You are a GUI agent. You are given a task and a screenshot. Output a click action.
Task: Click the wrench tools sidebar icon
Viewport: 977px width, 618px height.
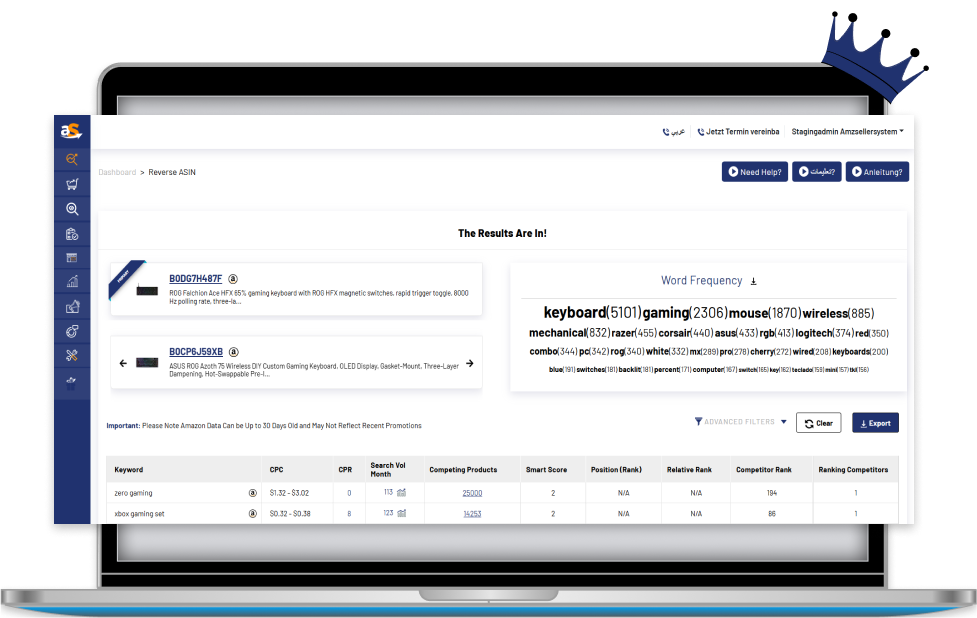click(72, 355)
